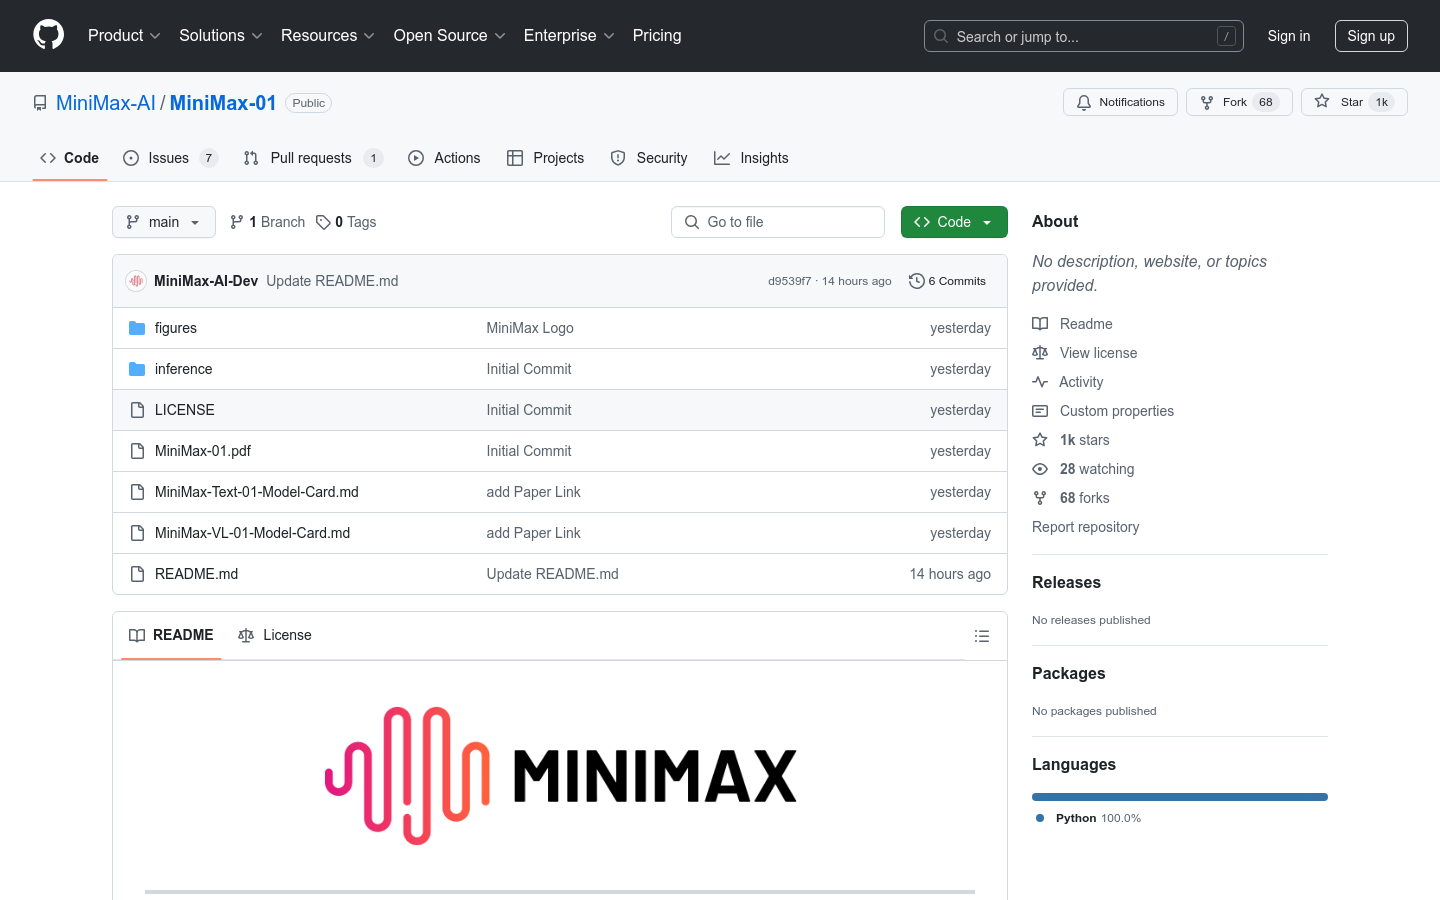The image size is (1440, 900).
Task: Click the Sign in link
Action: (x=1288, y=36)
